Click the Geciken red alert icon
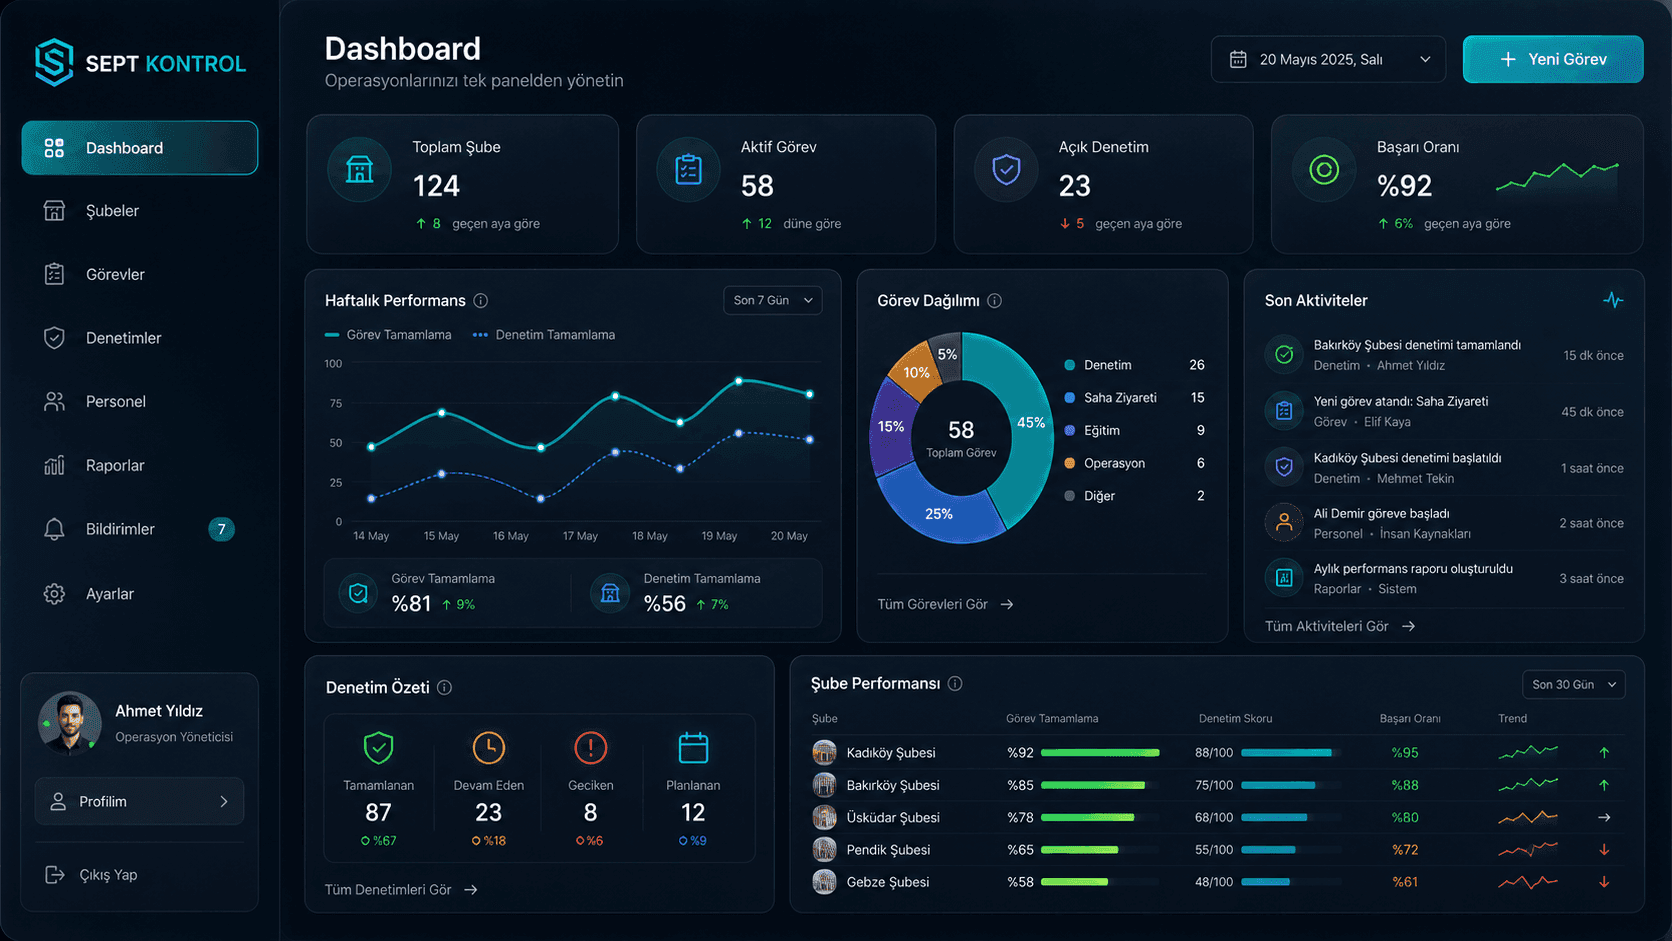 (x=590, y=747)
